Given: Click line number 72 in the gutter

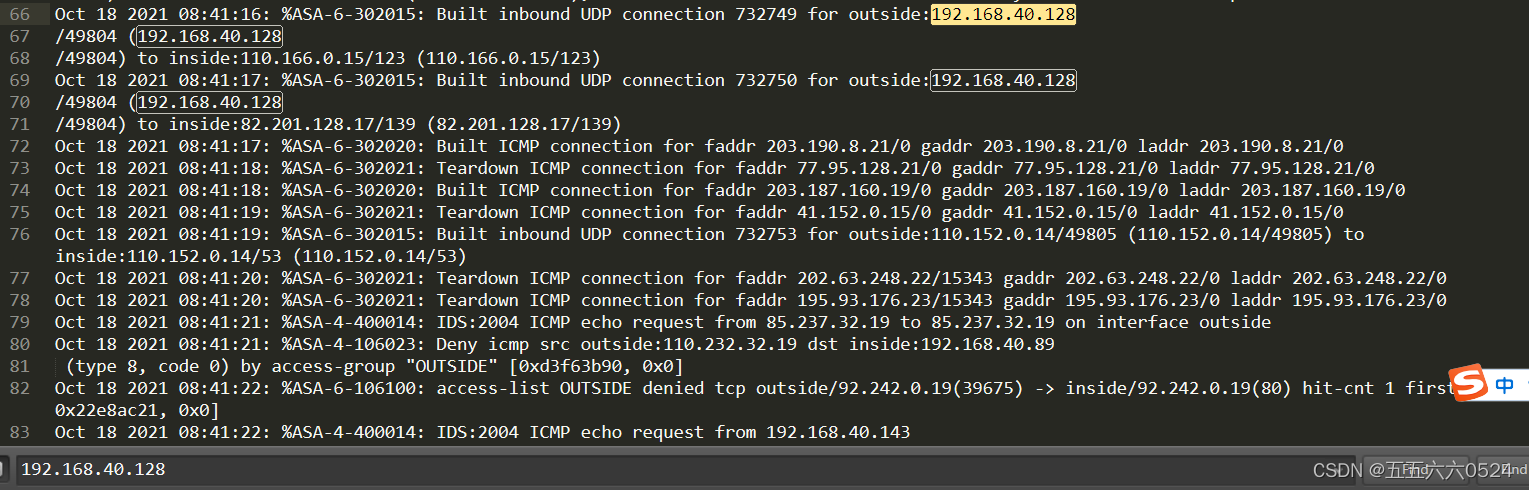Looking at the screenshot, I should point(19,146).
